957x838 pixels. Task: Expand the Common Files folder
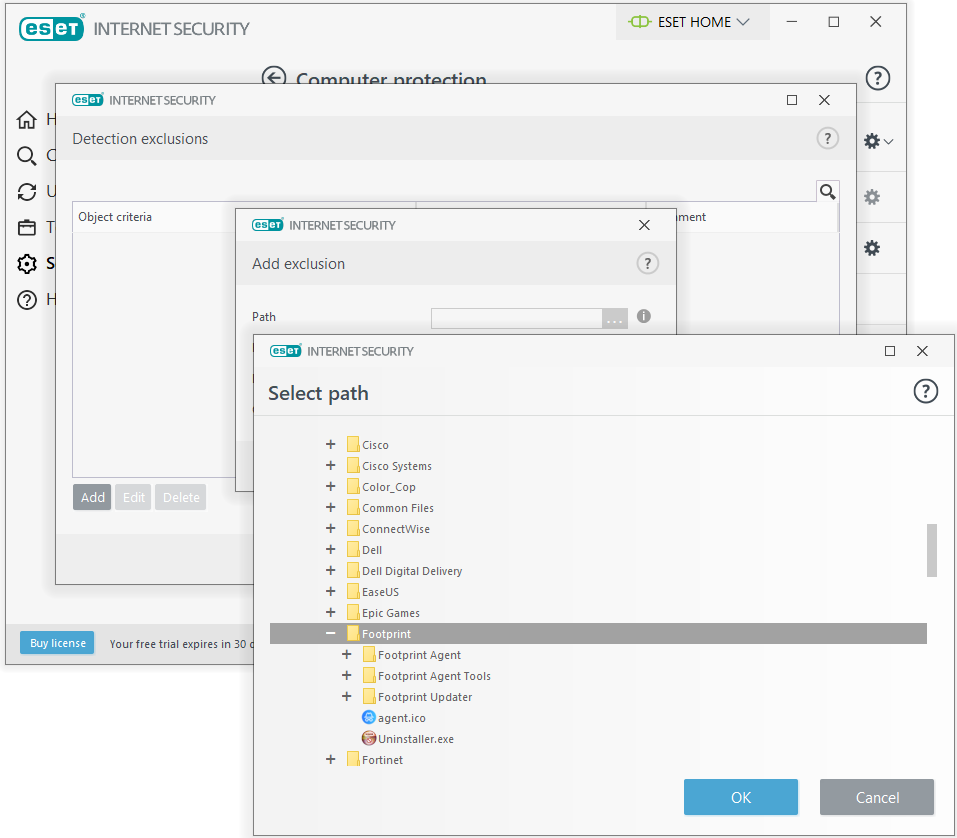click(331, 507)
